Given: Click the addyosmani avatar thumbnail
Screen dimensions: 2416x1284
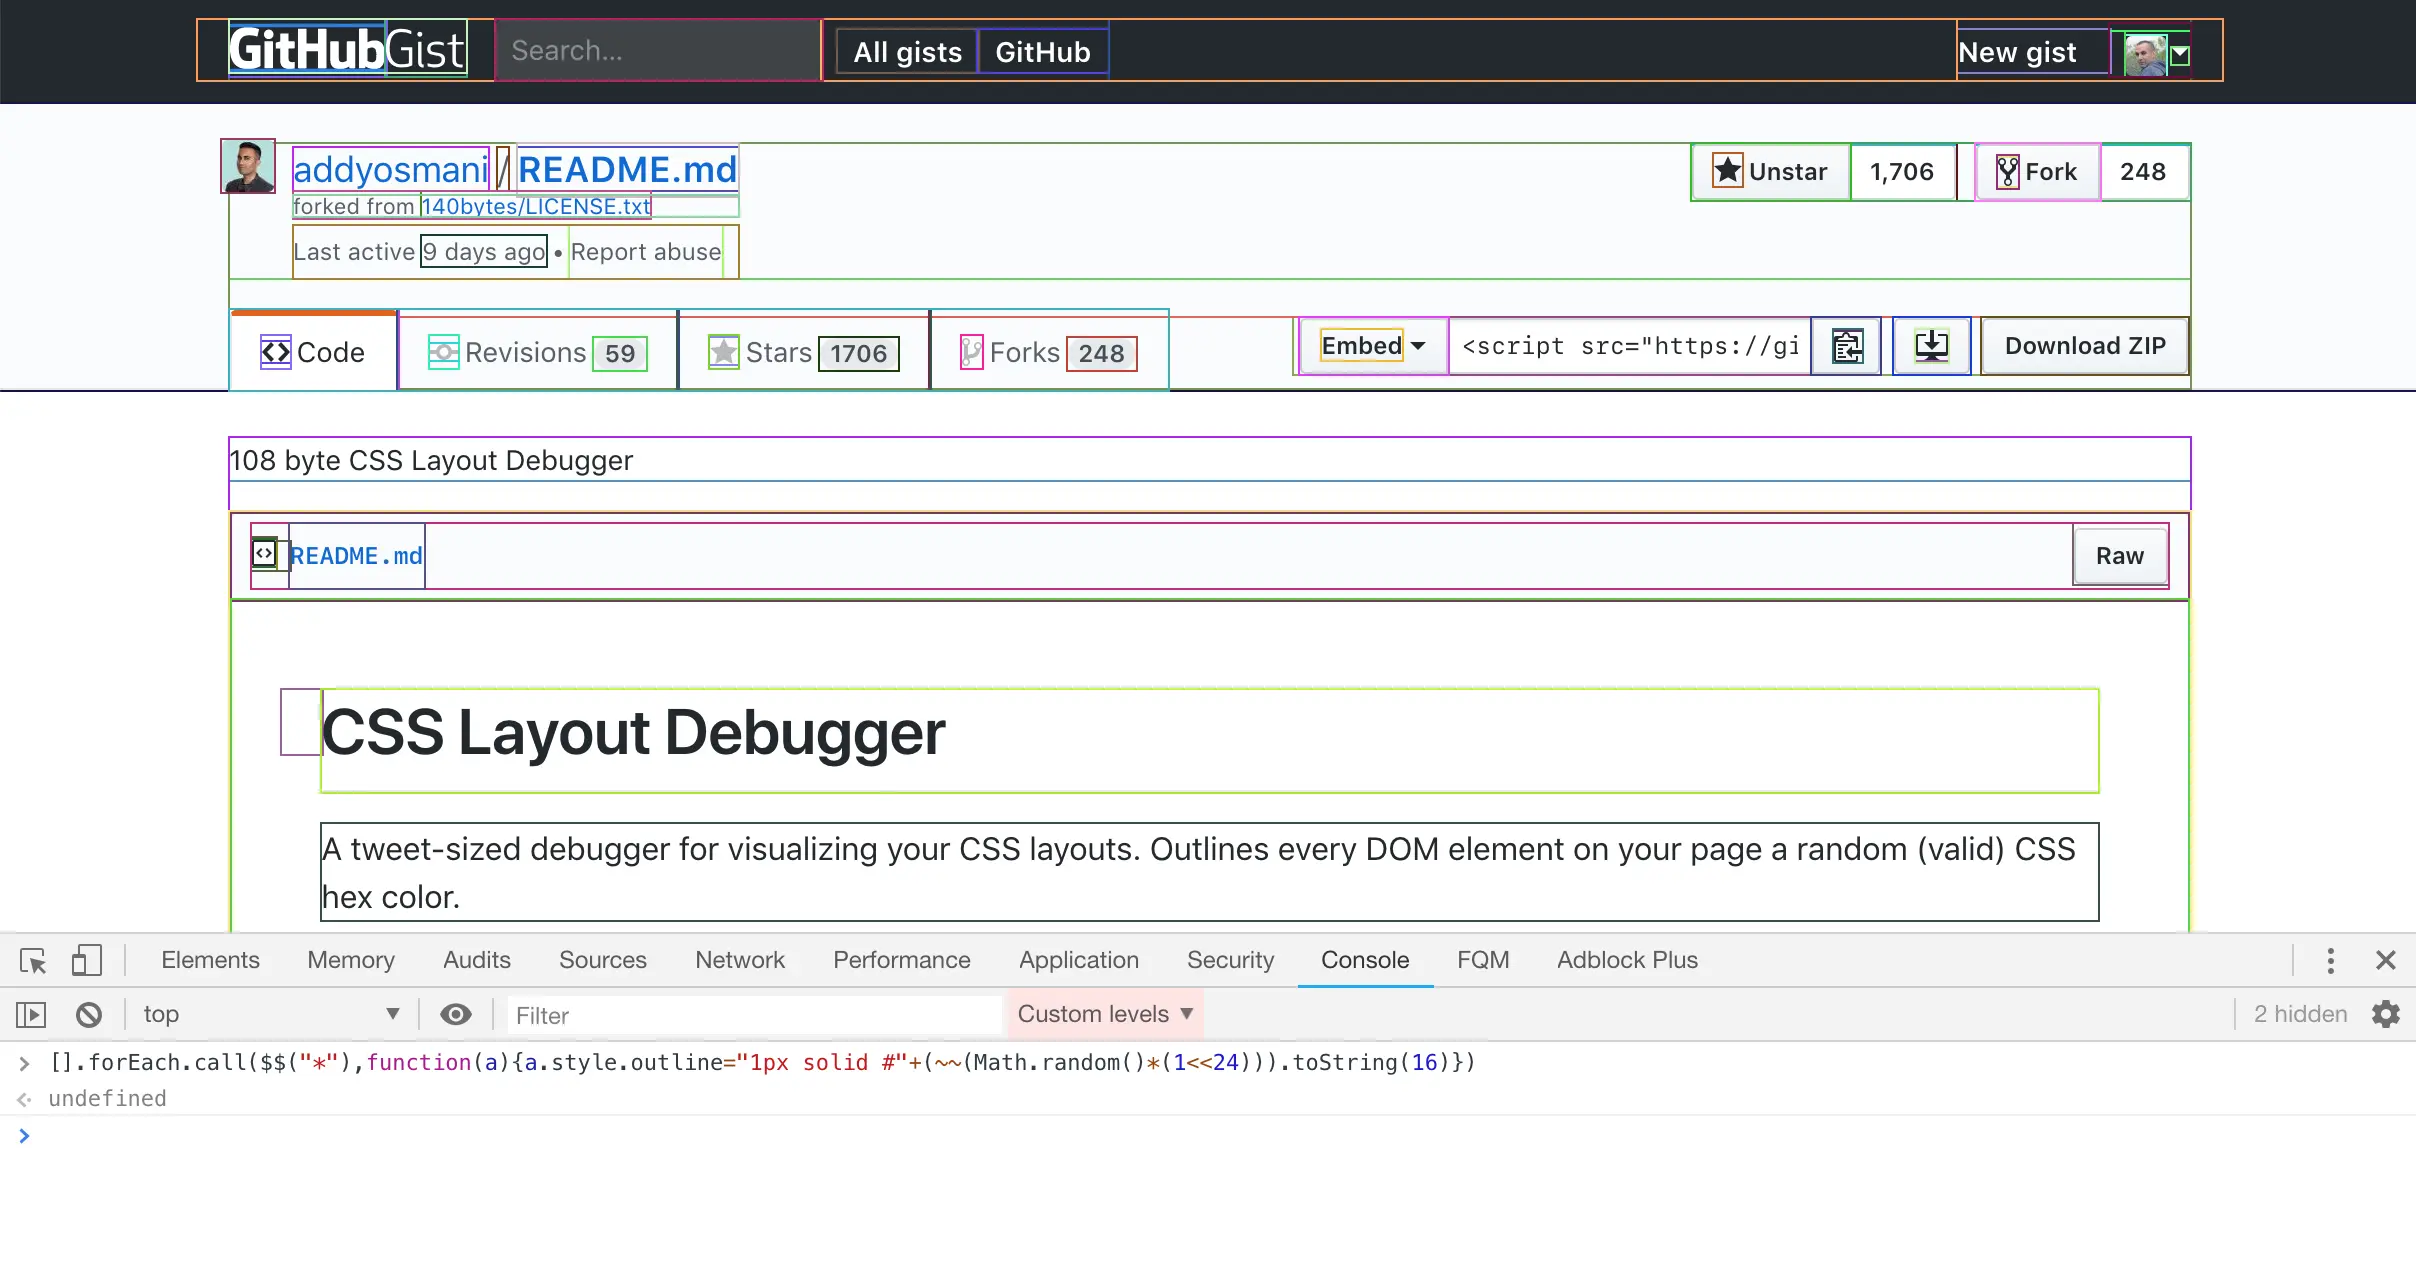Looking at the screenshot, I should (248, 166).
